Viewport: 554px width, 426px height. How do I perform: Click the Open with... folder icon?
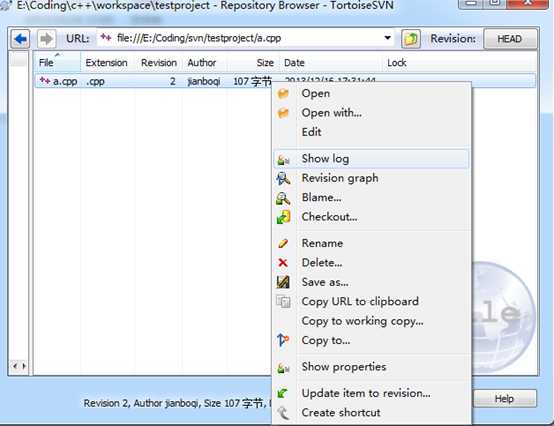pyautogui.click(x=283, y=113)
